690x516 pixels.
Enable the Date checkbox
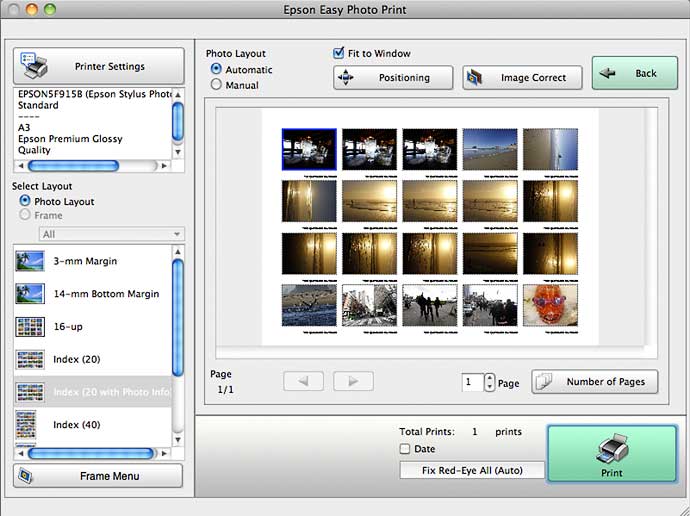[405, 449]
